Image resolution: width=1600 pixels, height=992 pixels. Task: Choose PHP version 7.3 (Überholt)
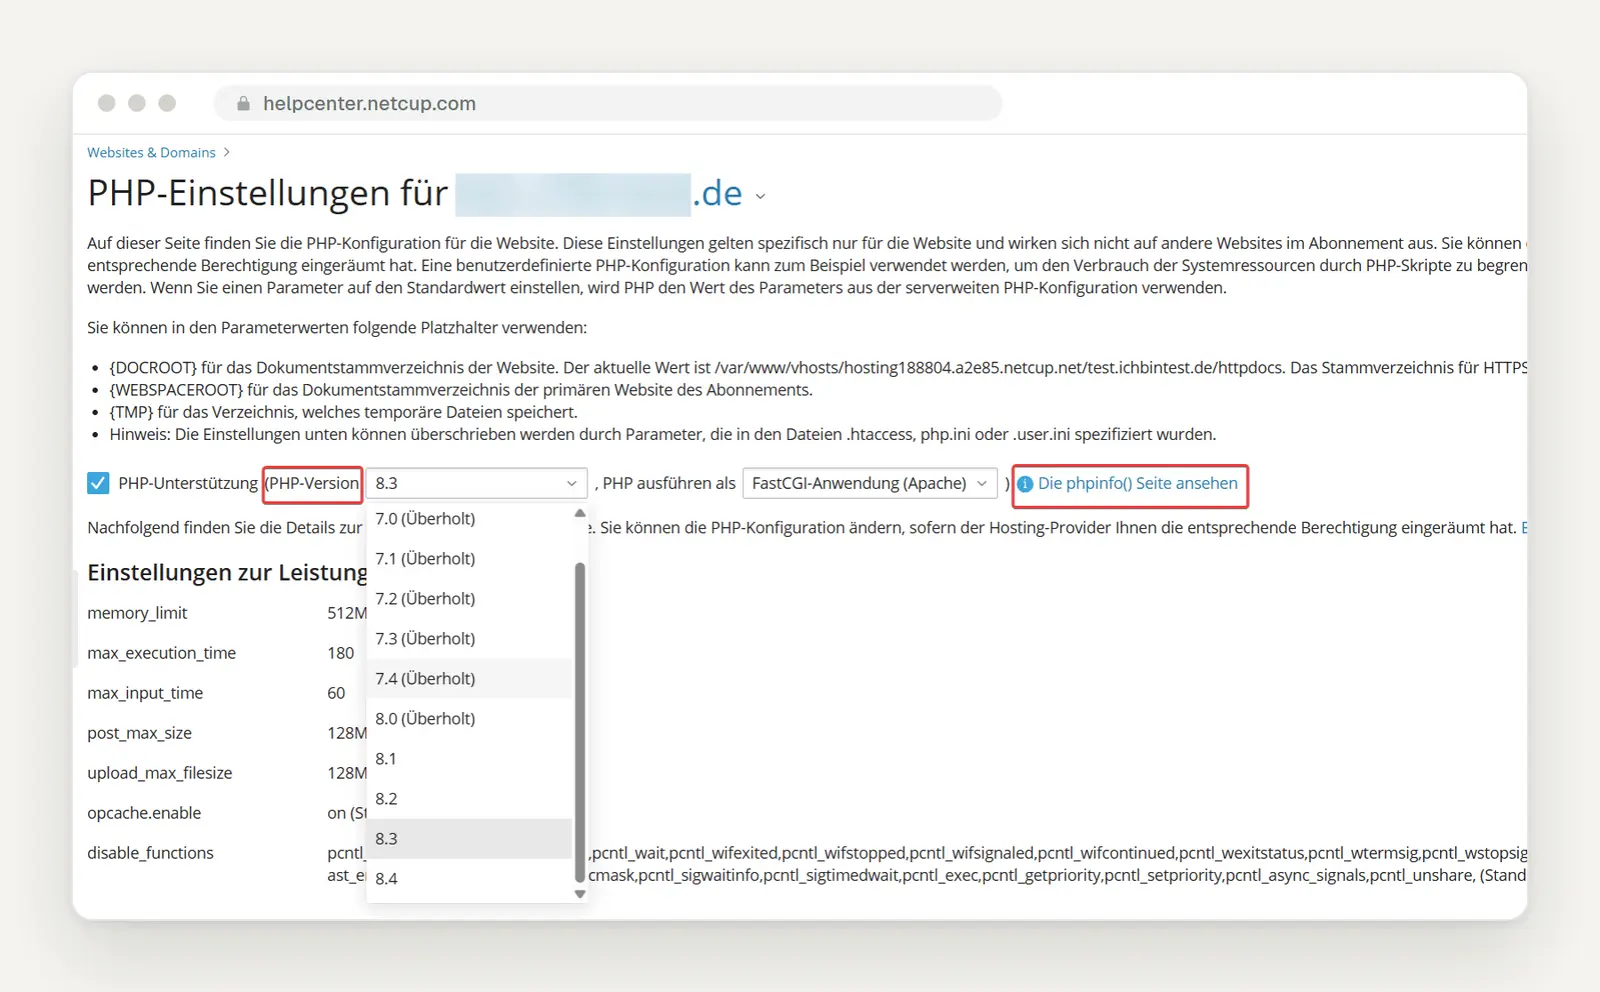click(x=468, y=638)
